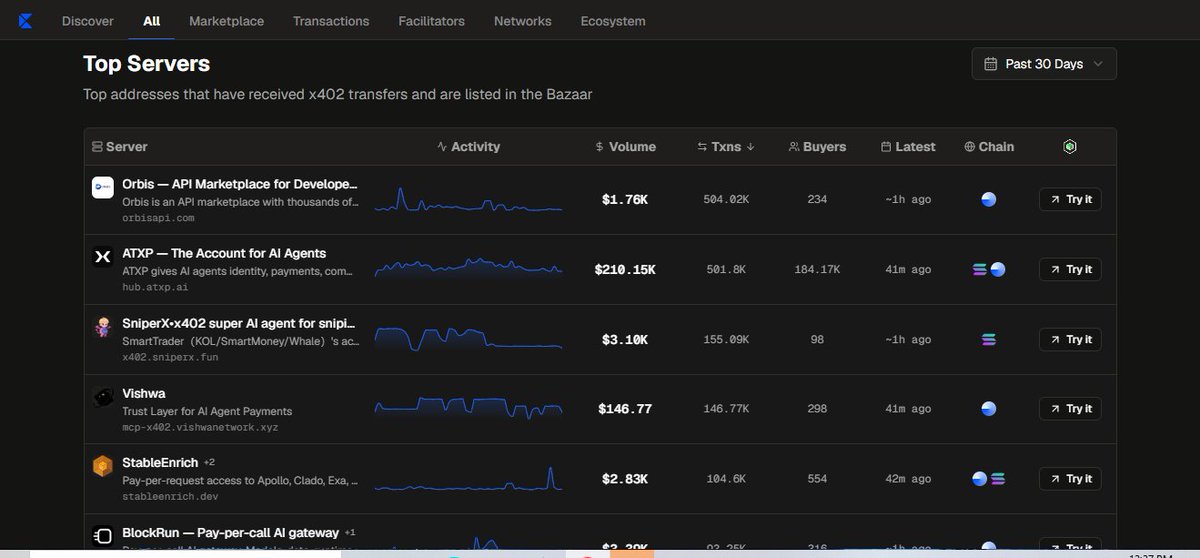Screen dimensions: 1200x558
Task: Click the 184.17K buyers value
Action: click(817, 270)
